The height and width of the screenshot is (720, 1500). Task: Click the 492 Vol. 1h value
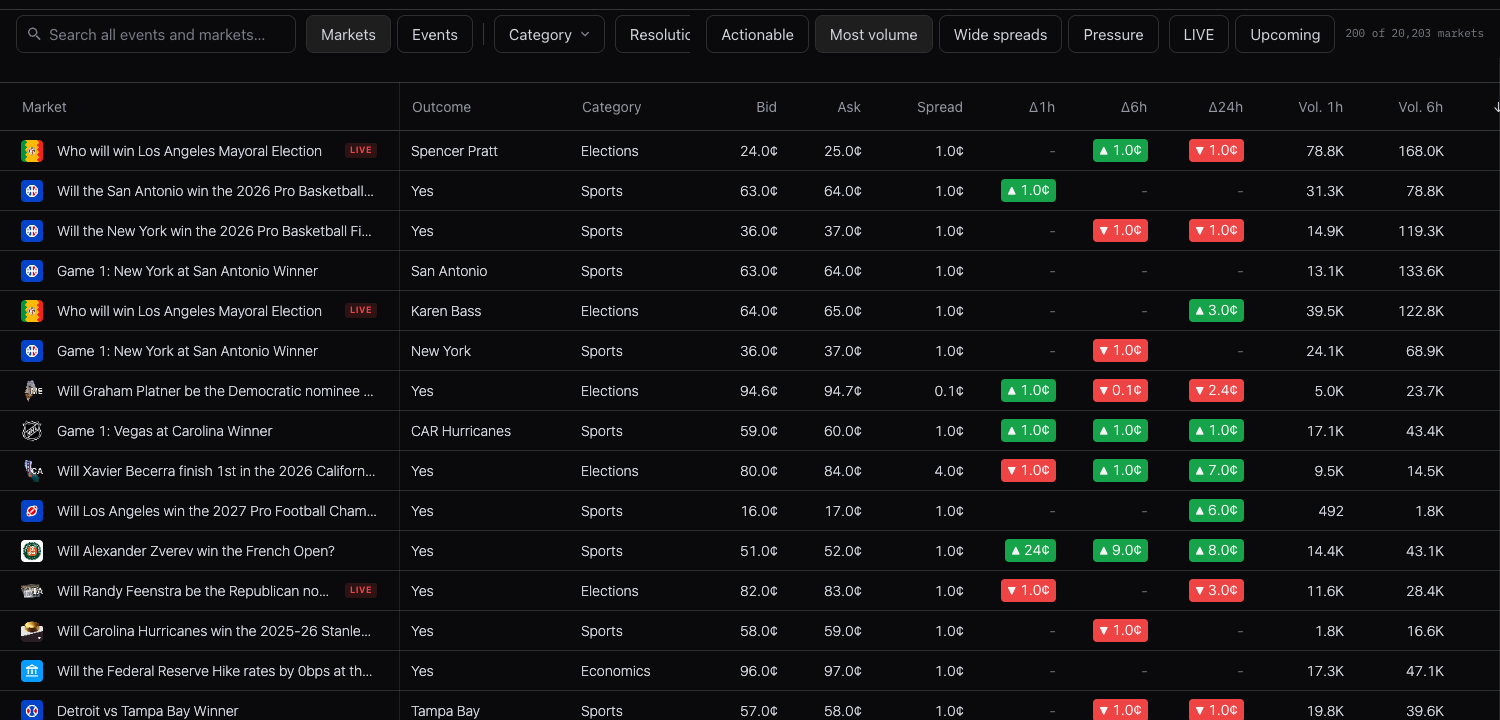click(x=1331, y=511)
